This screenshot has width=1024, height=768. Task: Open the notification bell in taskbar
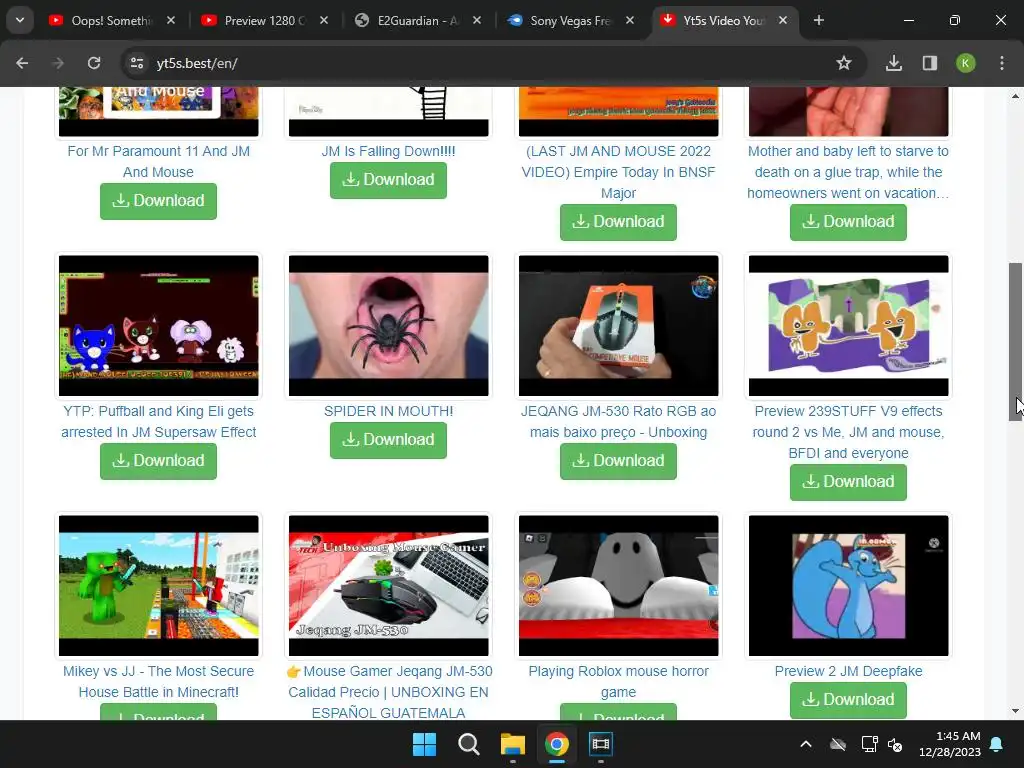click(997, 744)
